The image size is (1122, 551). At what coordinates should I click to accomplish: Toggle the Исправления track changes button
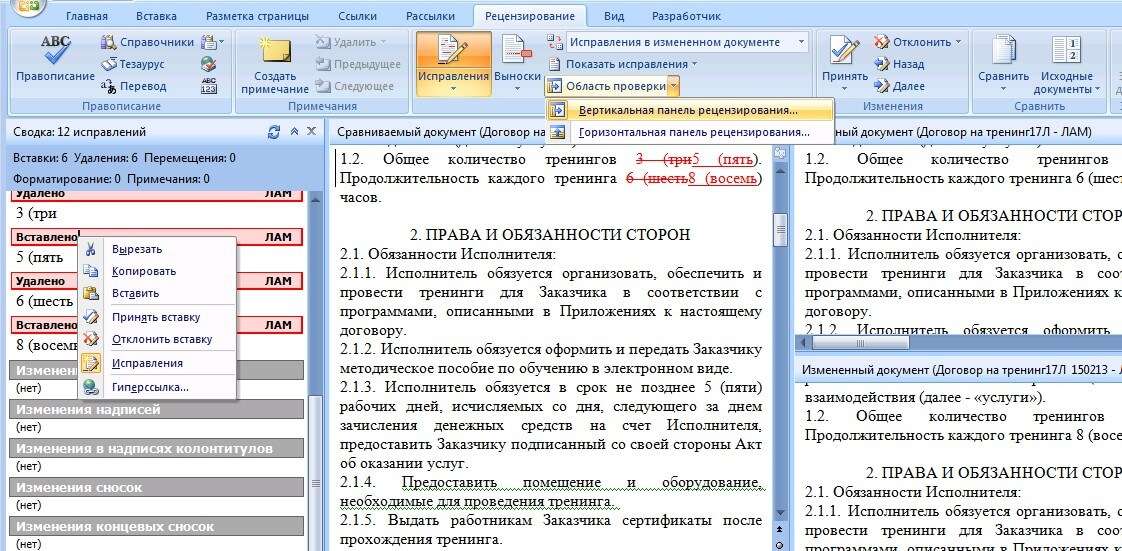coord(453,58)
